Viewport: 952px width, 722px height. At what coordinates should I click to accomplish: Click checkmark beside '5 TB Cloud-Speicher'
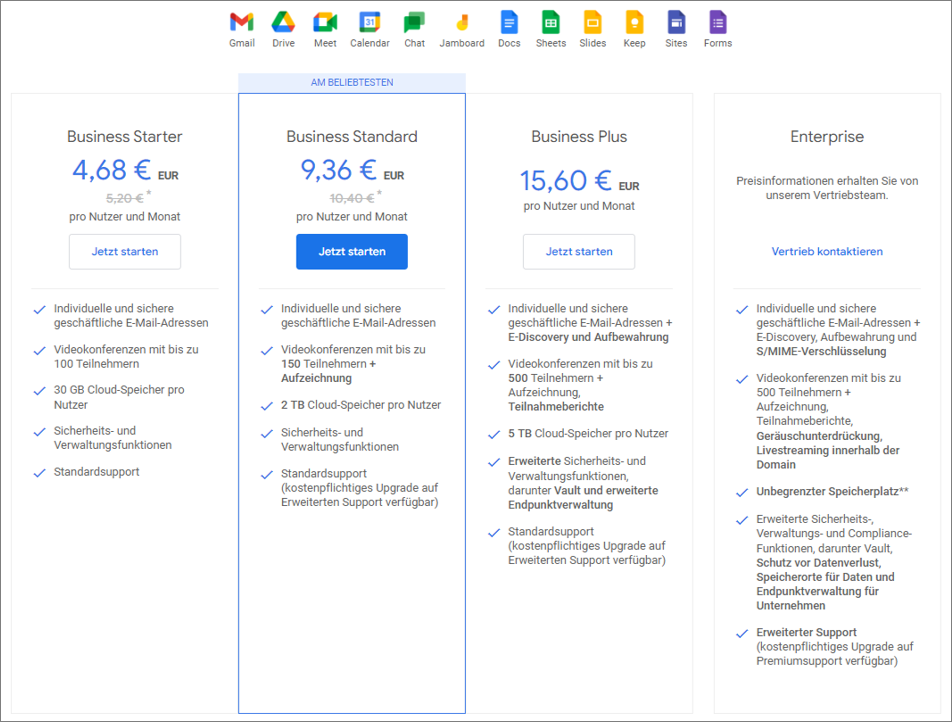pyautogui.click(x=494, y=435)
